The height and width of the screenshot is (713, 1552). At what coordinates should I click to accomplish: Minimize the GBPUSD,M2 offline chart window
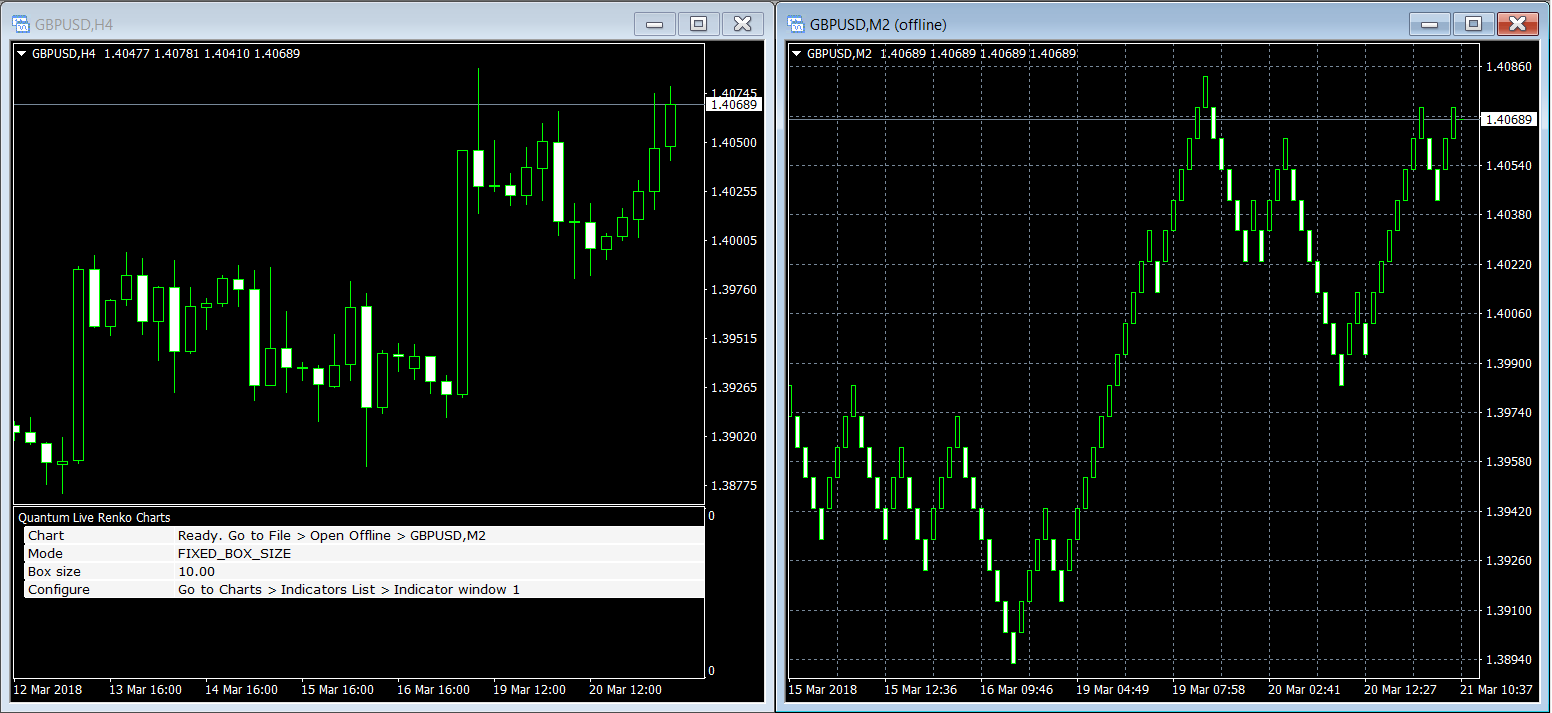[x=1430, y=24]
